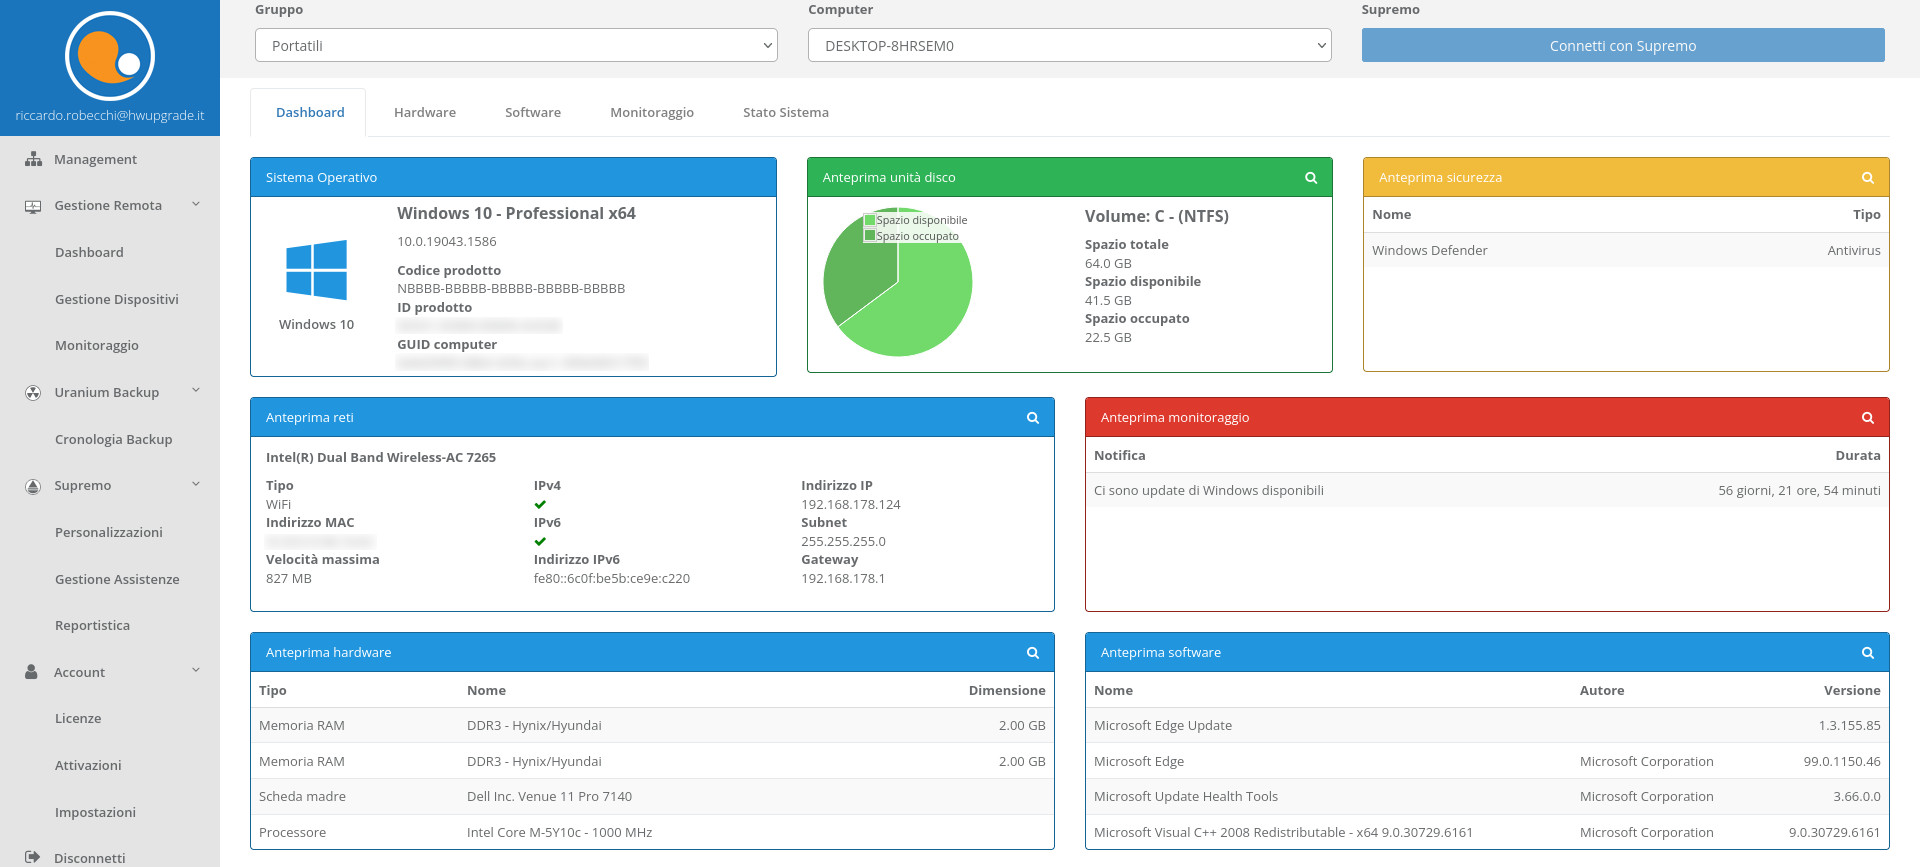The width and height of the screenshot is (1920, 867).
Task: Click the IPv4 green checkmark
Action: pos(540,504)
